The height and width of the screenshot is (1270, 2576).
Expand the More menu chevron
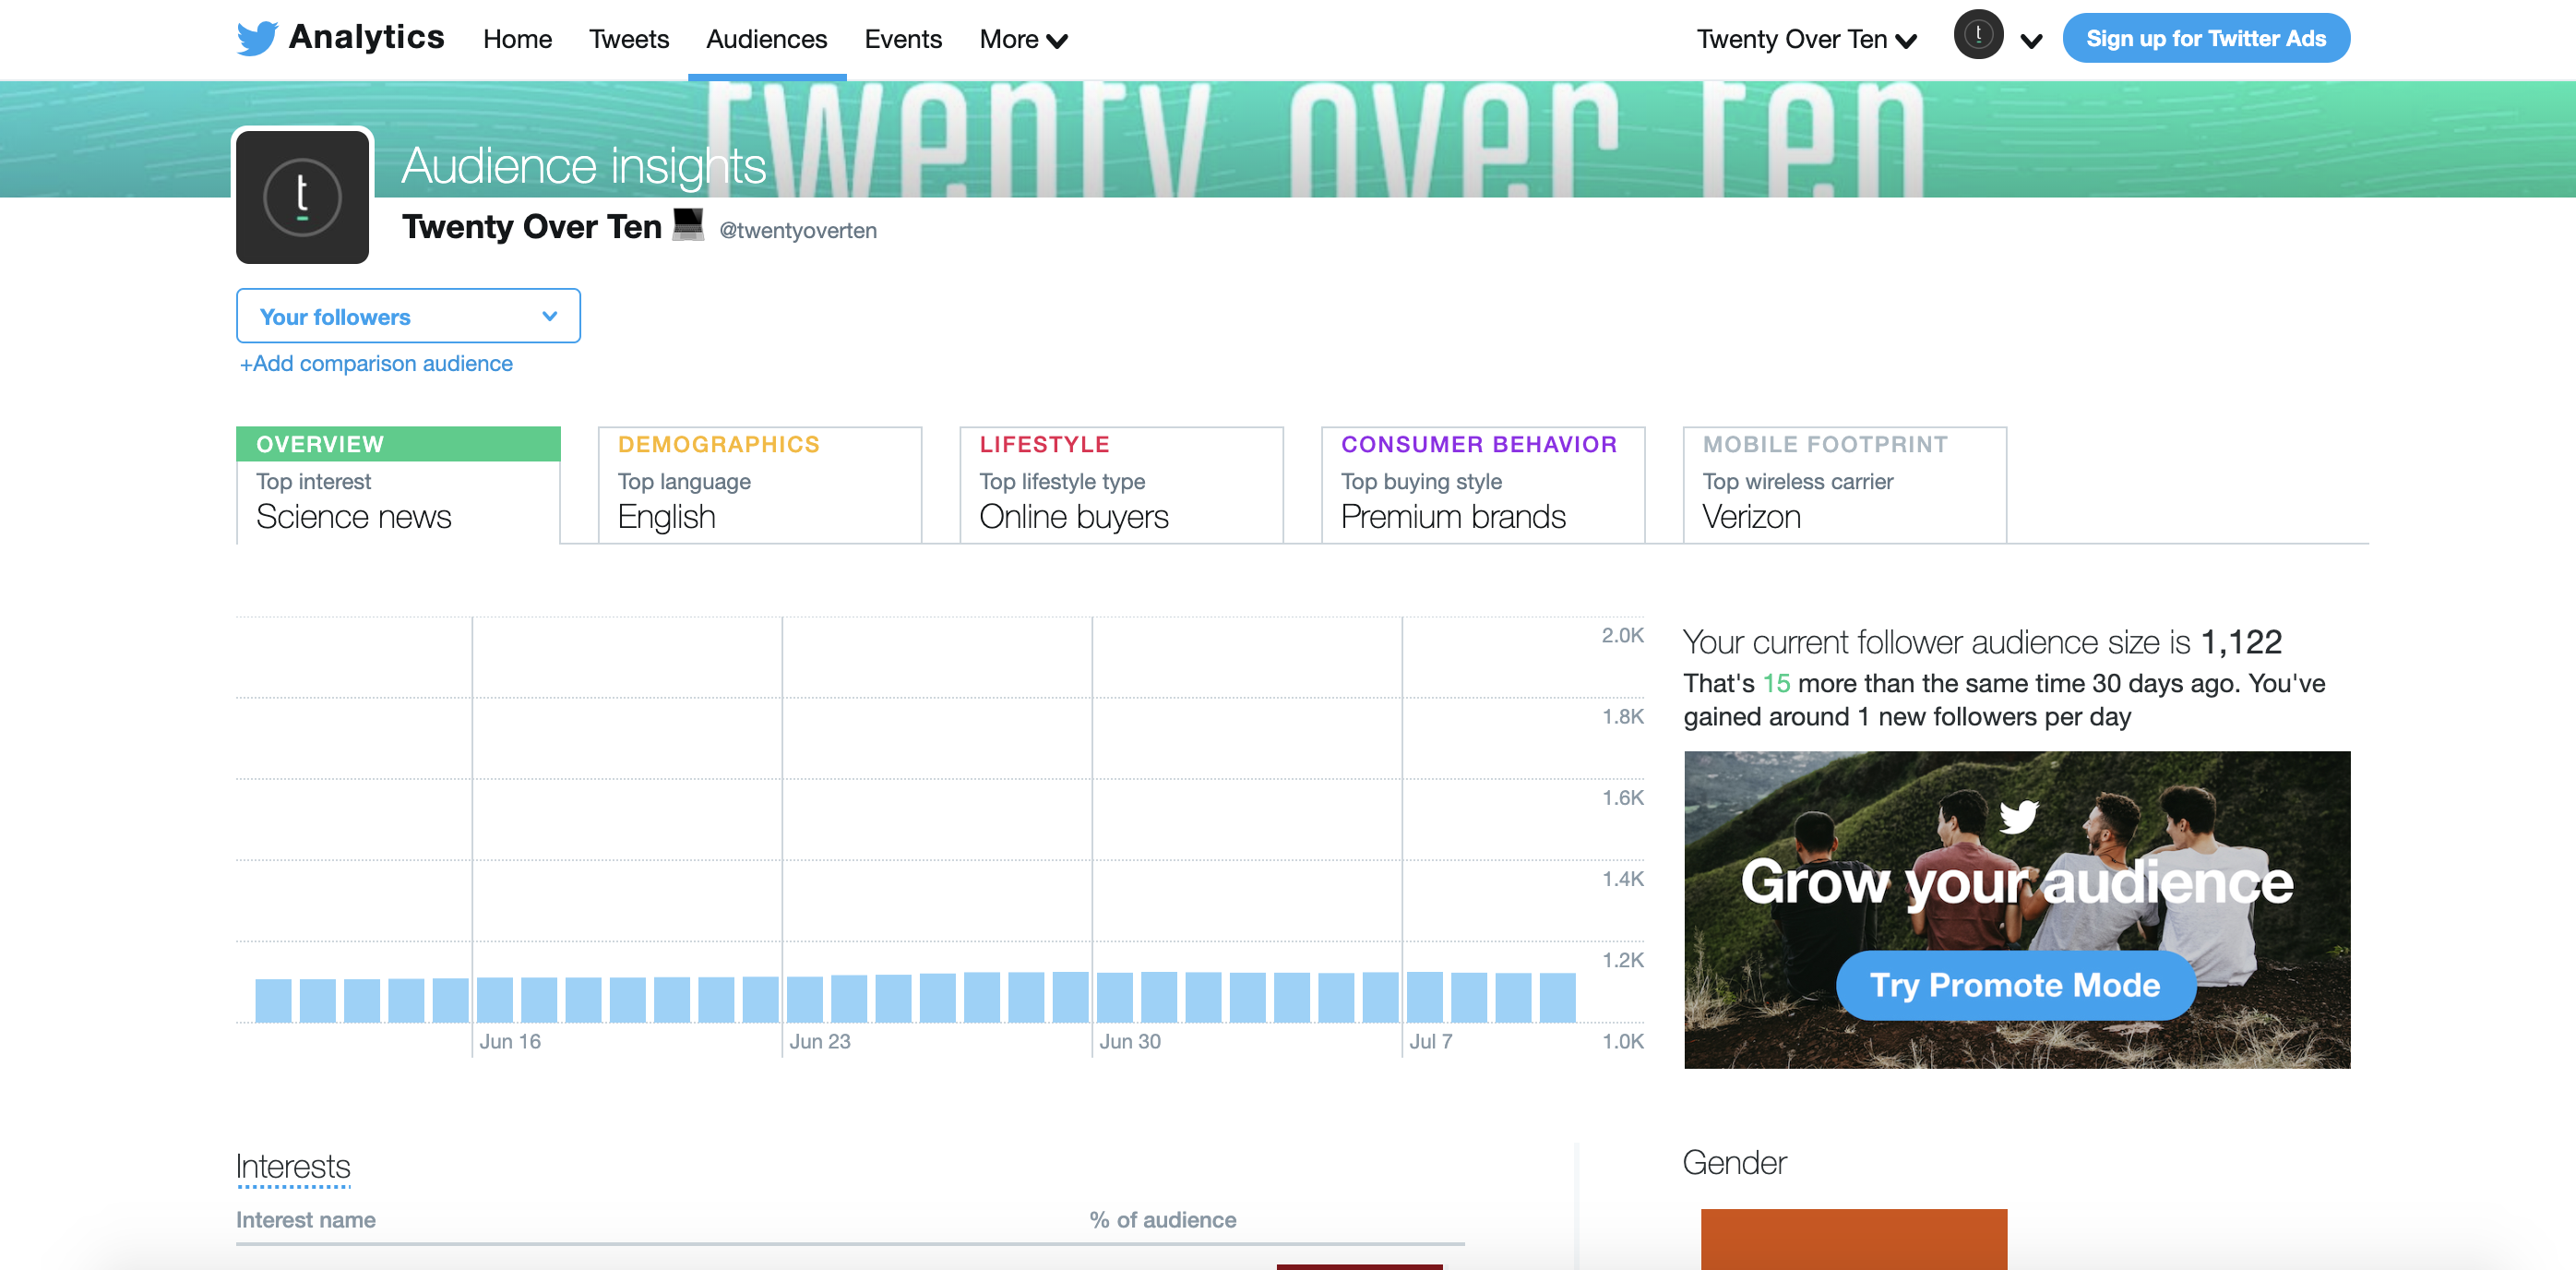point(1057,41)
